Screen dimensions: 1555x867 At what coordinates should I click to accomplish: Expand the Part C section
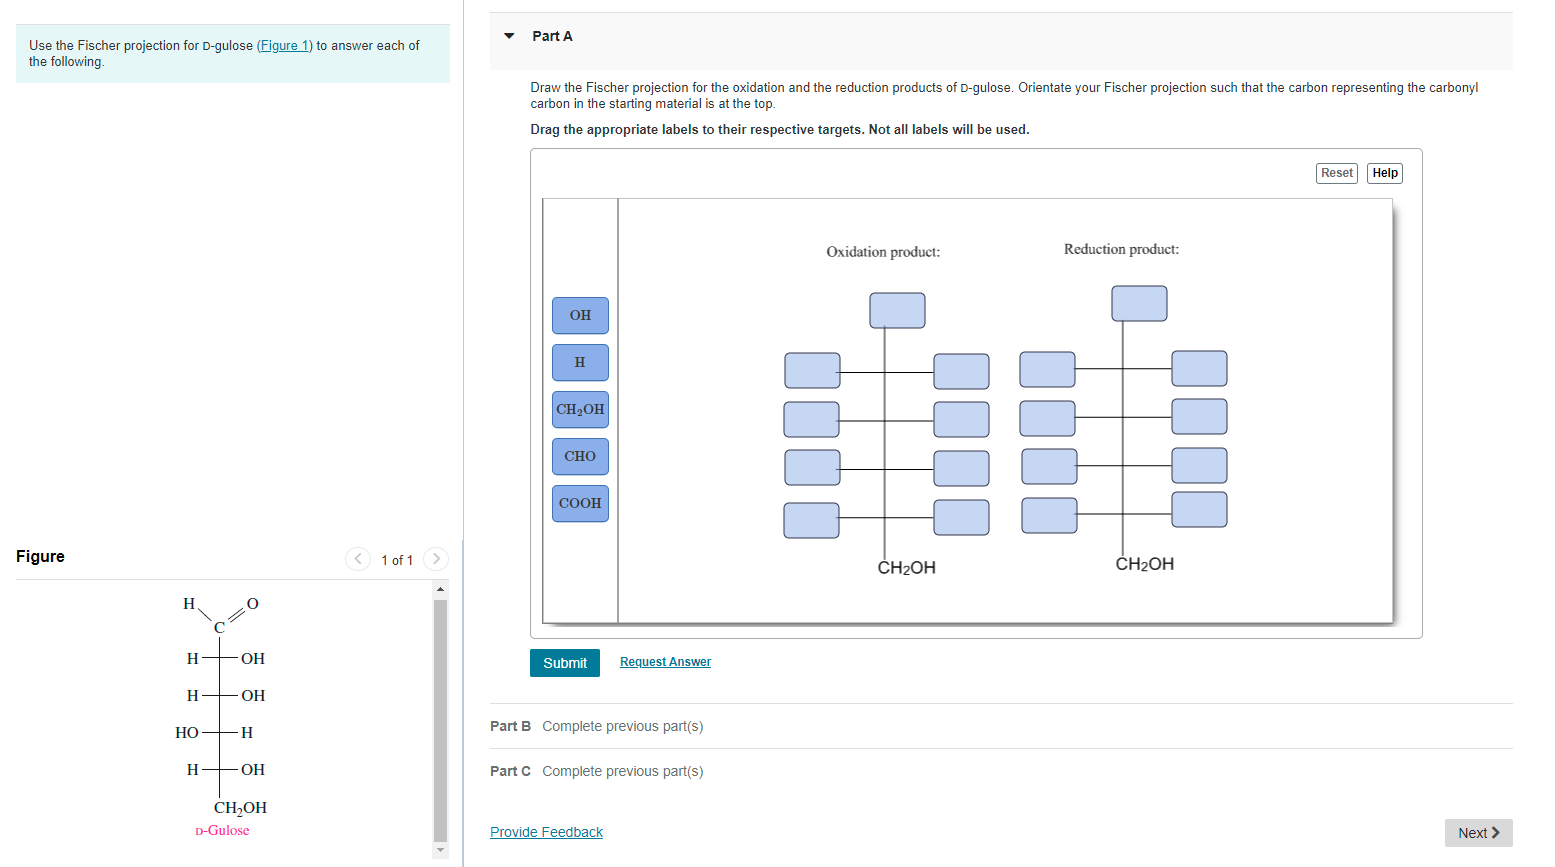click(510, 771)
